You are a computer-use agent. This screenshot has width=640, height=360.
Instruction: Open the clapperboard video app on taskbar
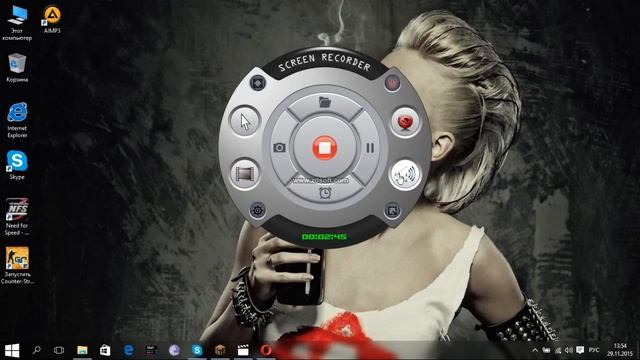[x=243, y=350]
